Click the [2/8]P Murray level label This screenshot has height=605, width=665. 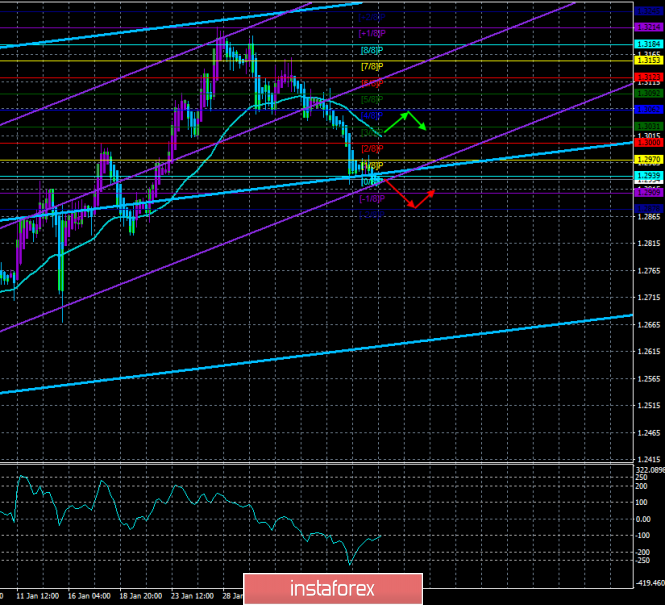point(372,149)
